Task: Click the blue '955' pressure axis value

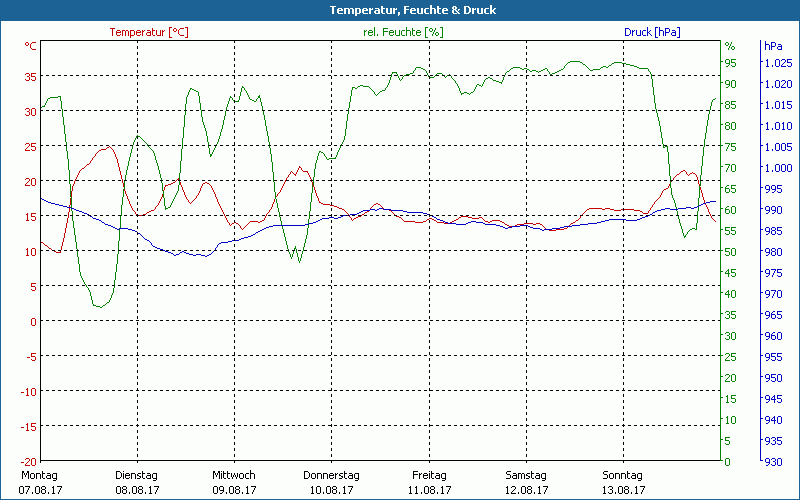Action: 773,357
